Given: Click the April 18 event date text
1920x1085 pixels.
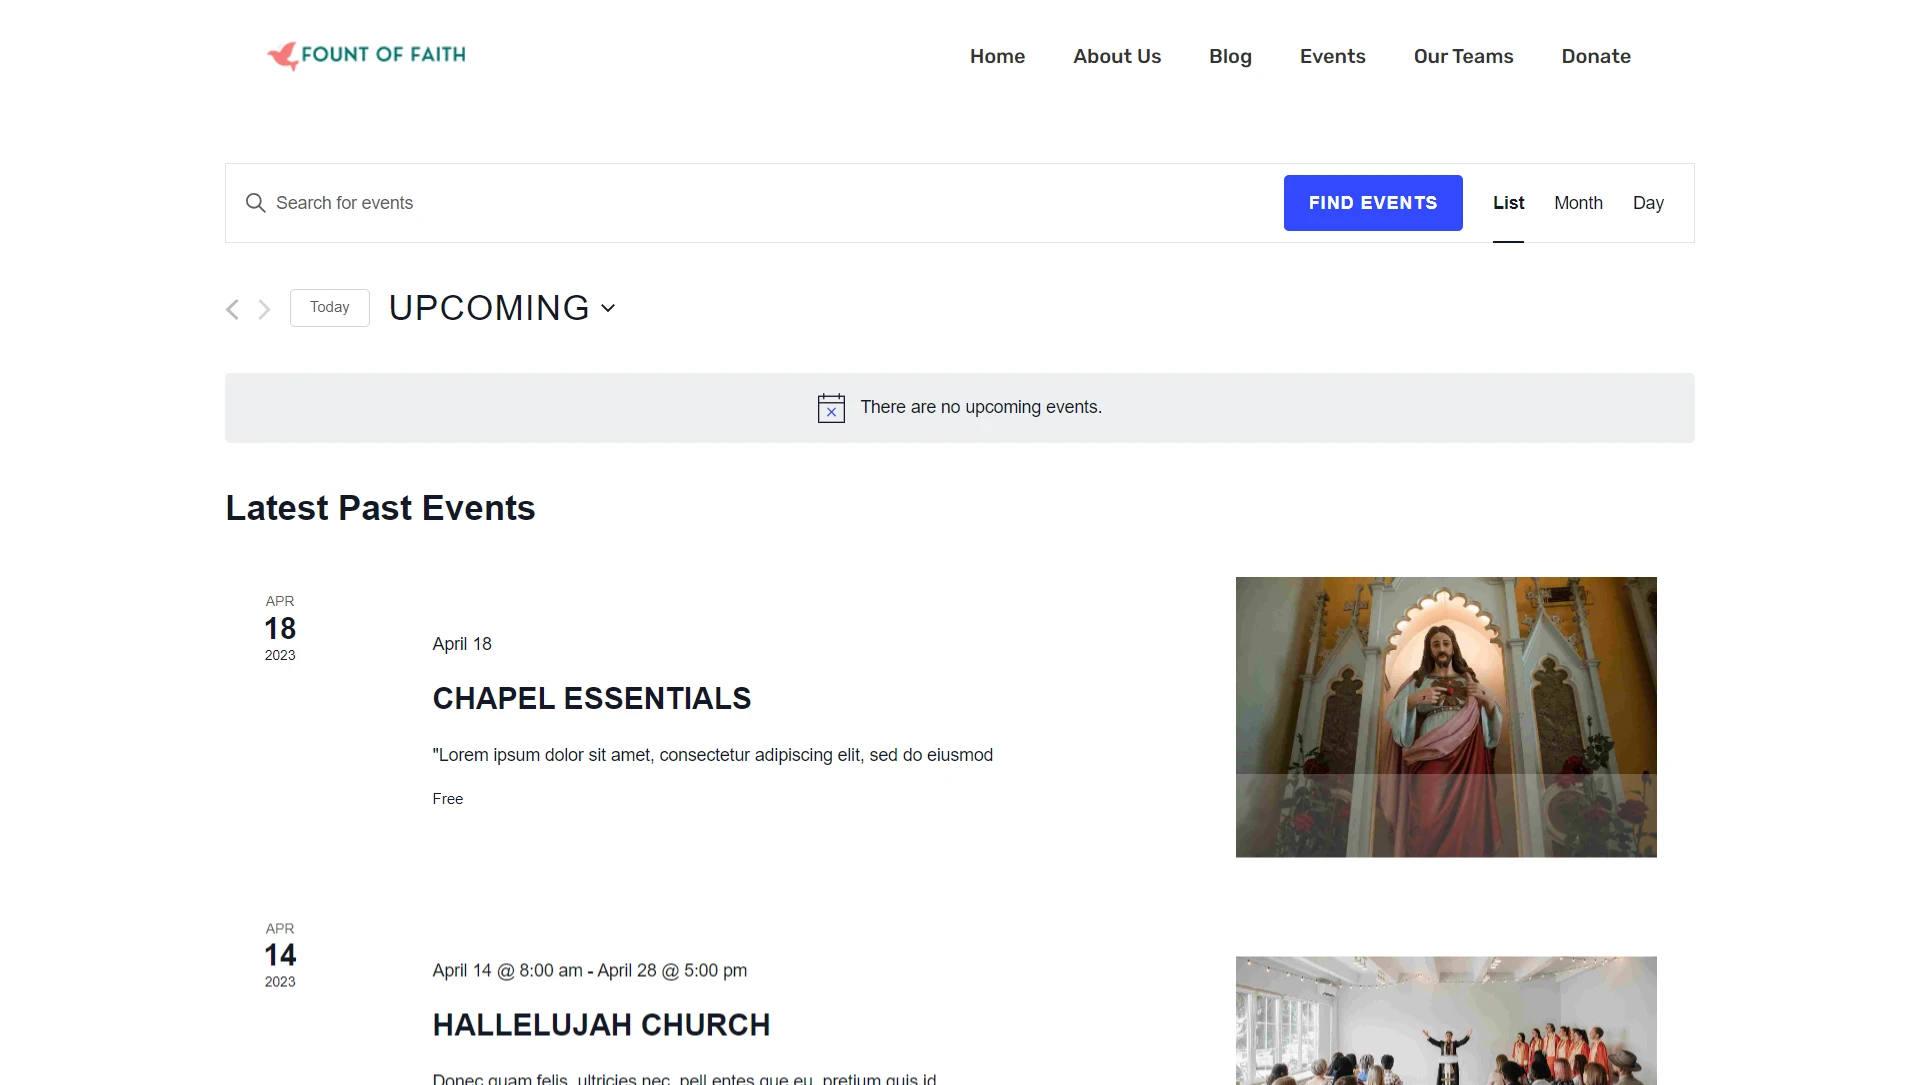Looking at the screenshot, I should point(462,644).
